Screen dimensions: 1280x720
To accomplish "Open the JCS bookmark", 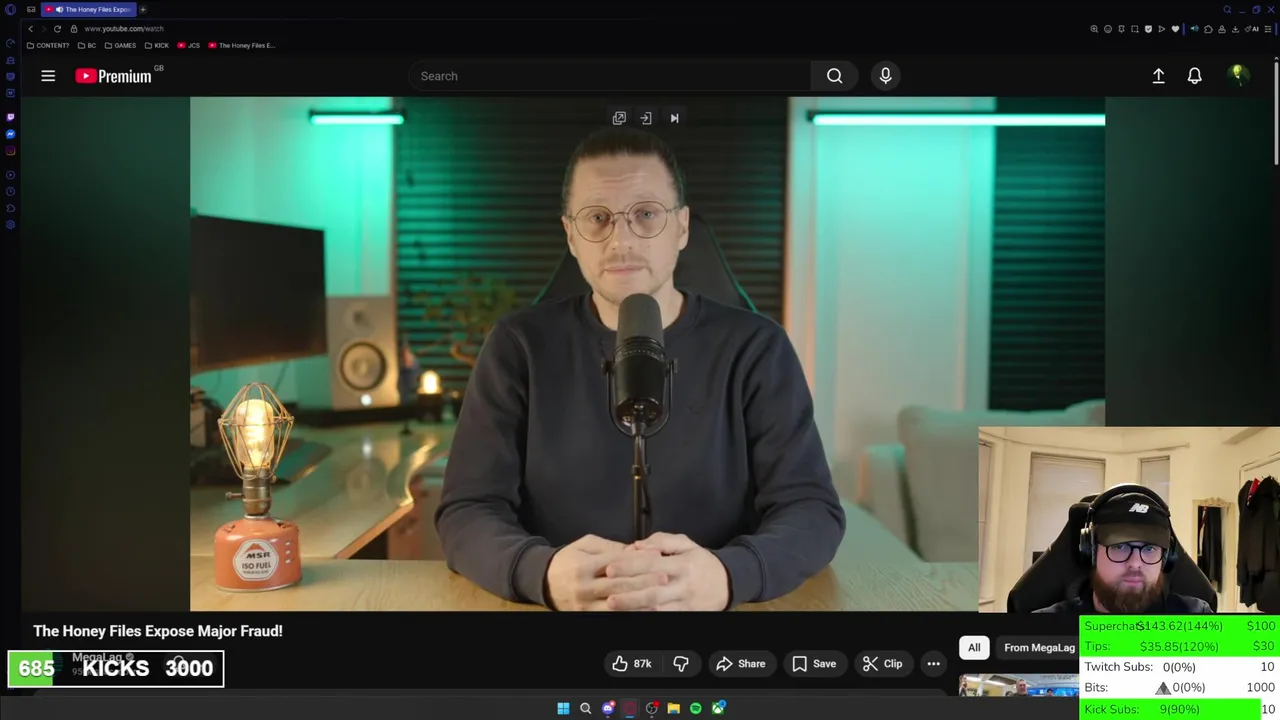I will [x=189, y=45].
